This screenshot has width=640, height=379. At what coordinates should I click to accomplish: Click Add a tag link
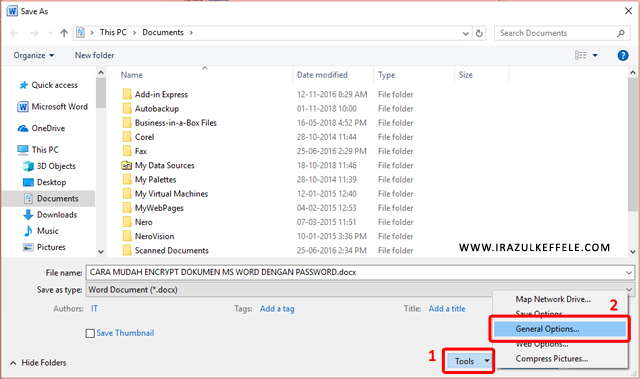pos(277,309)
